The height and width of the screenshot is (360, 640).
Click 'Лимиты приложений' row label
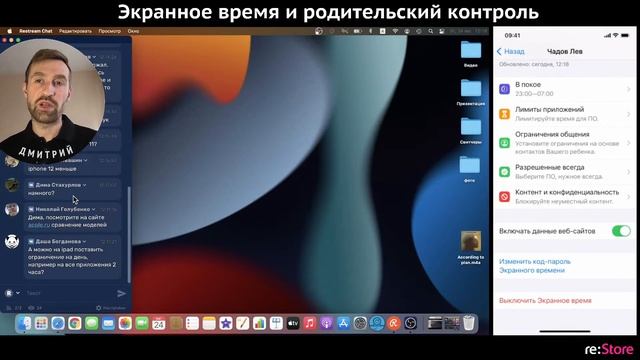point(549,109)
